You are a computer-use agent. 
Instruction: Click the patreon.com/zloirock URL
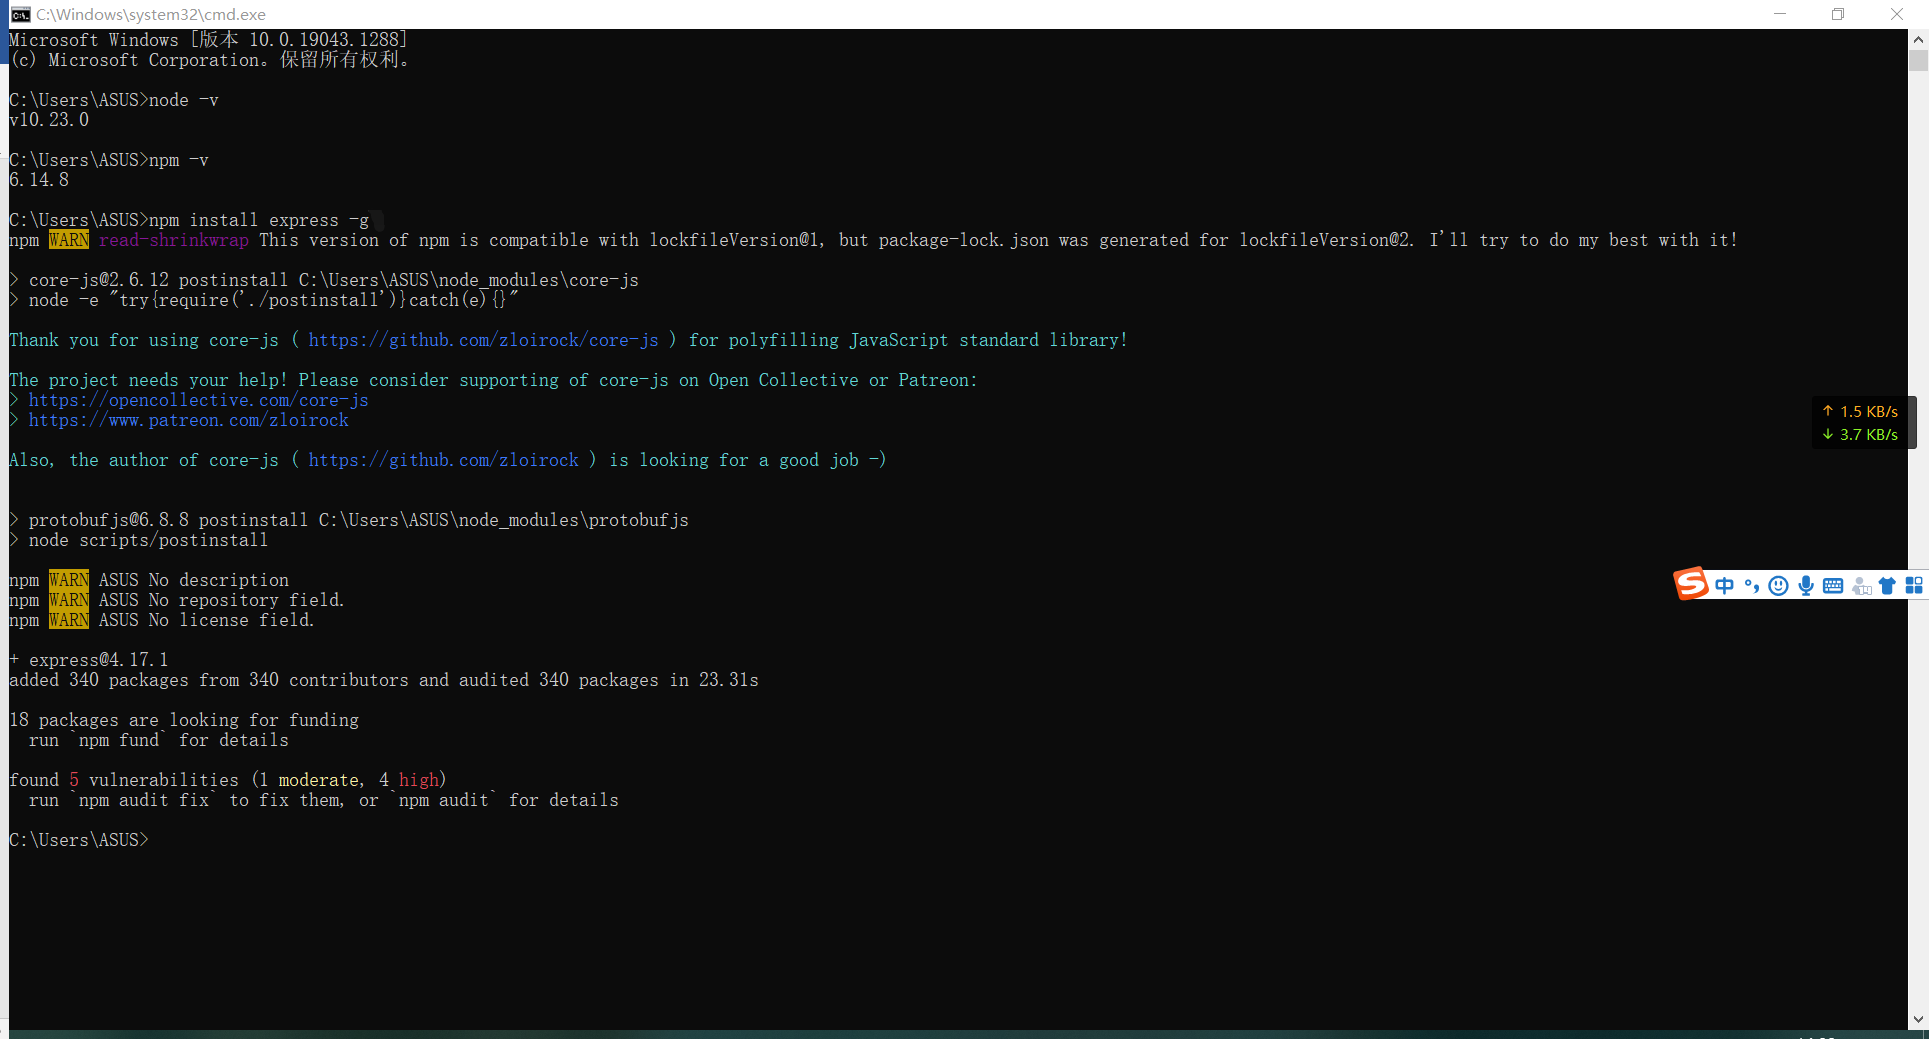point(188,420)
